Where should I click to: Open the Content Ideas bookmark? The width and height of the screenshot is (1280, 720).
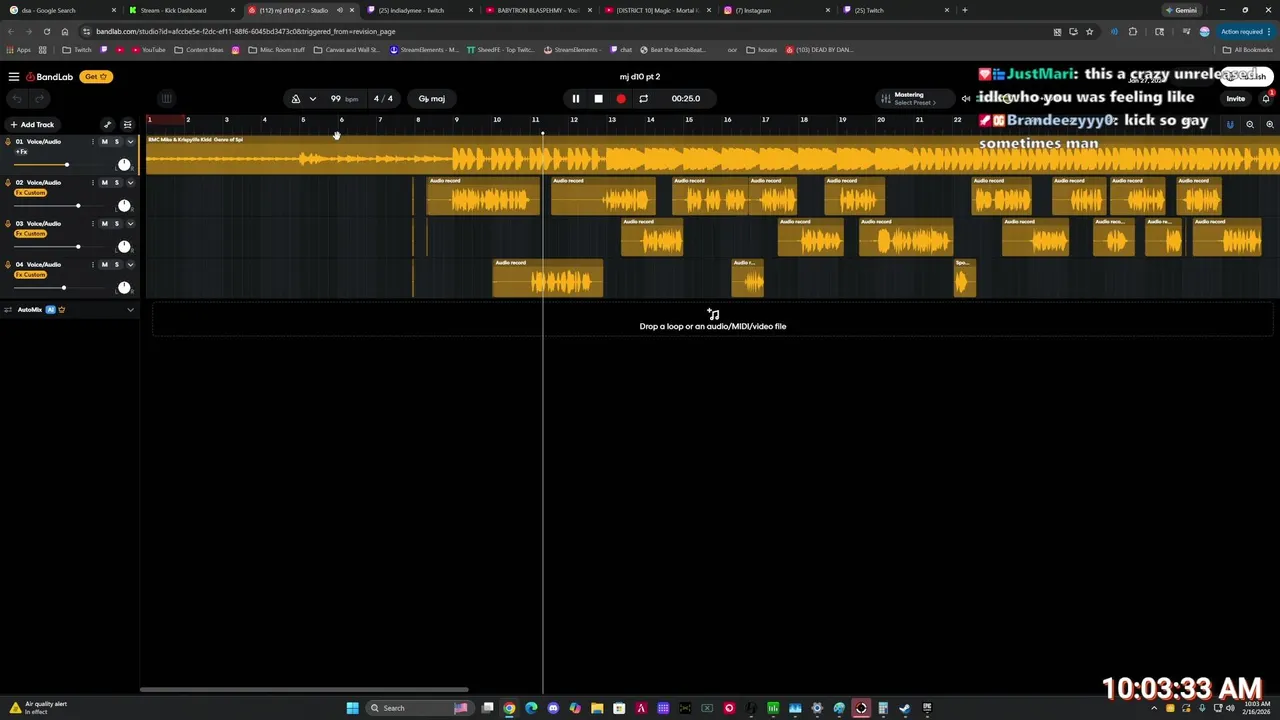pos(199,50)
